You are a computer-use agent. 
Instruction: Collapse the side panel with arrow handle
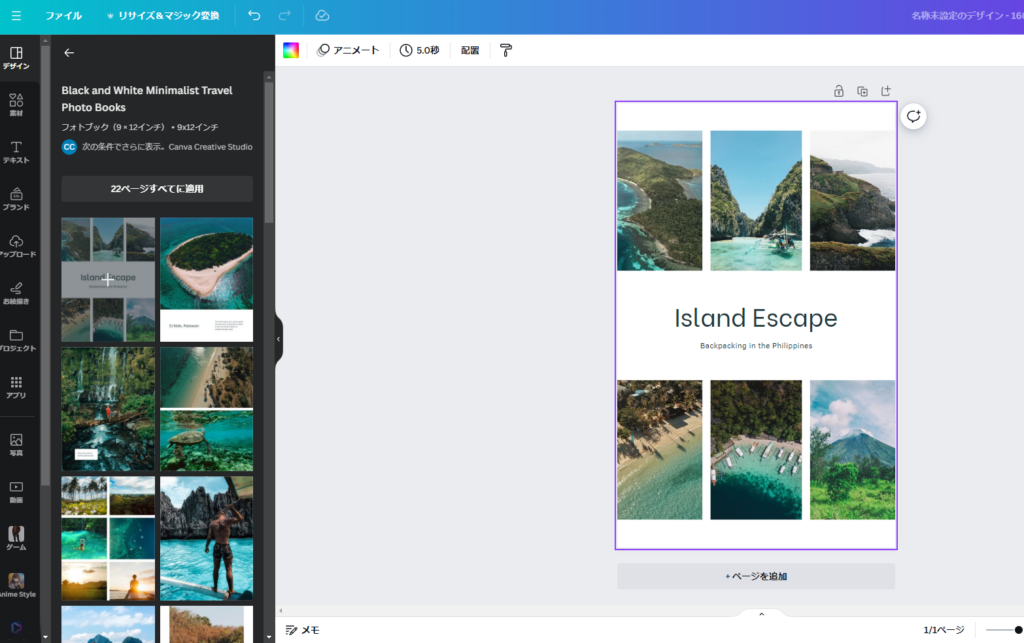[278, 340]
